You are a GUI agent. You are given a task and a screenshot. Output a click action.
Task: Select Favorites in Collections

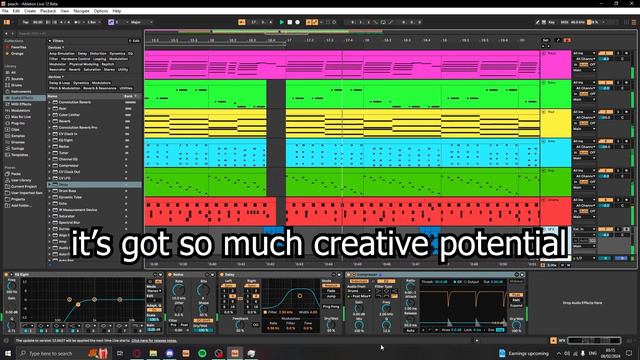click(x=19, y=47)
